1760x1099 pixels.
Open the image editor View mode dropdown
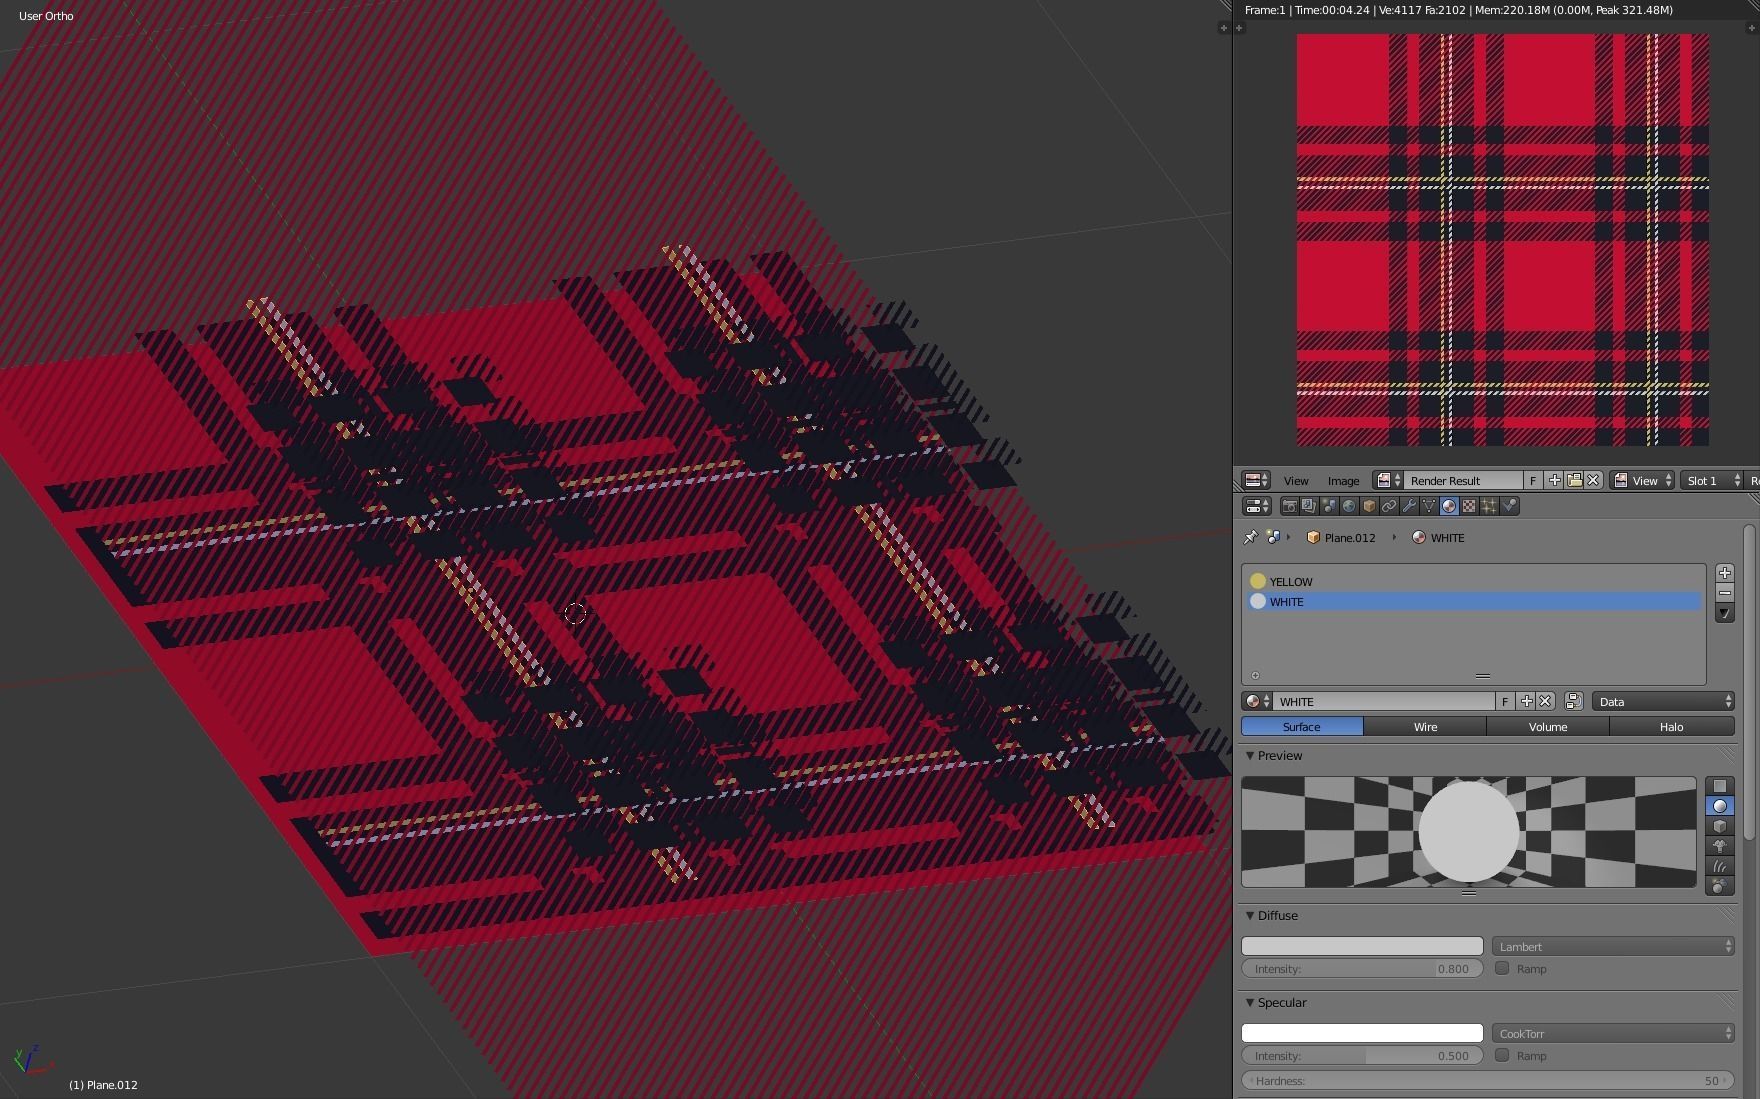[1642, 481]
